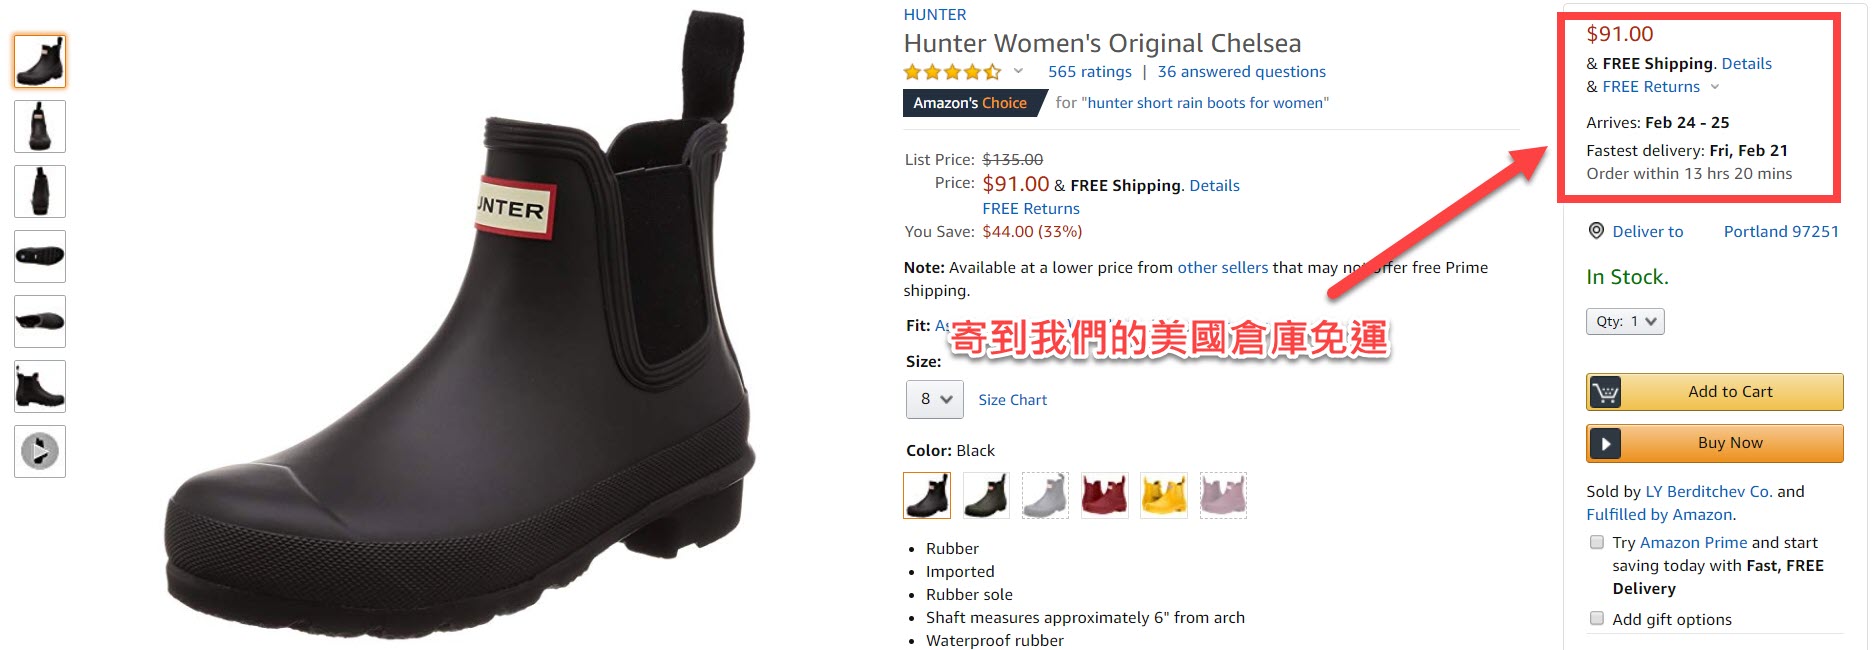The width and height of the screenshot is (1872, 650).
Task: Open the 36 answered questions link
Action: [1242, 72]
